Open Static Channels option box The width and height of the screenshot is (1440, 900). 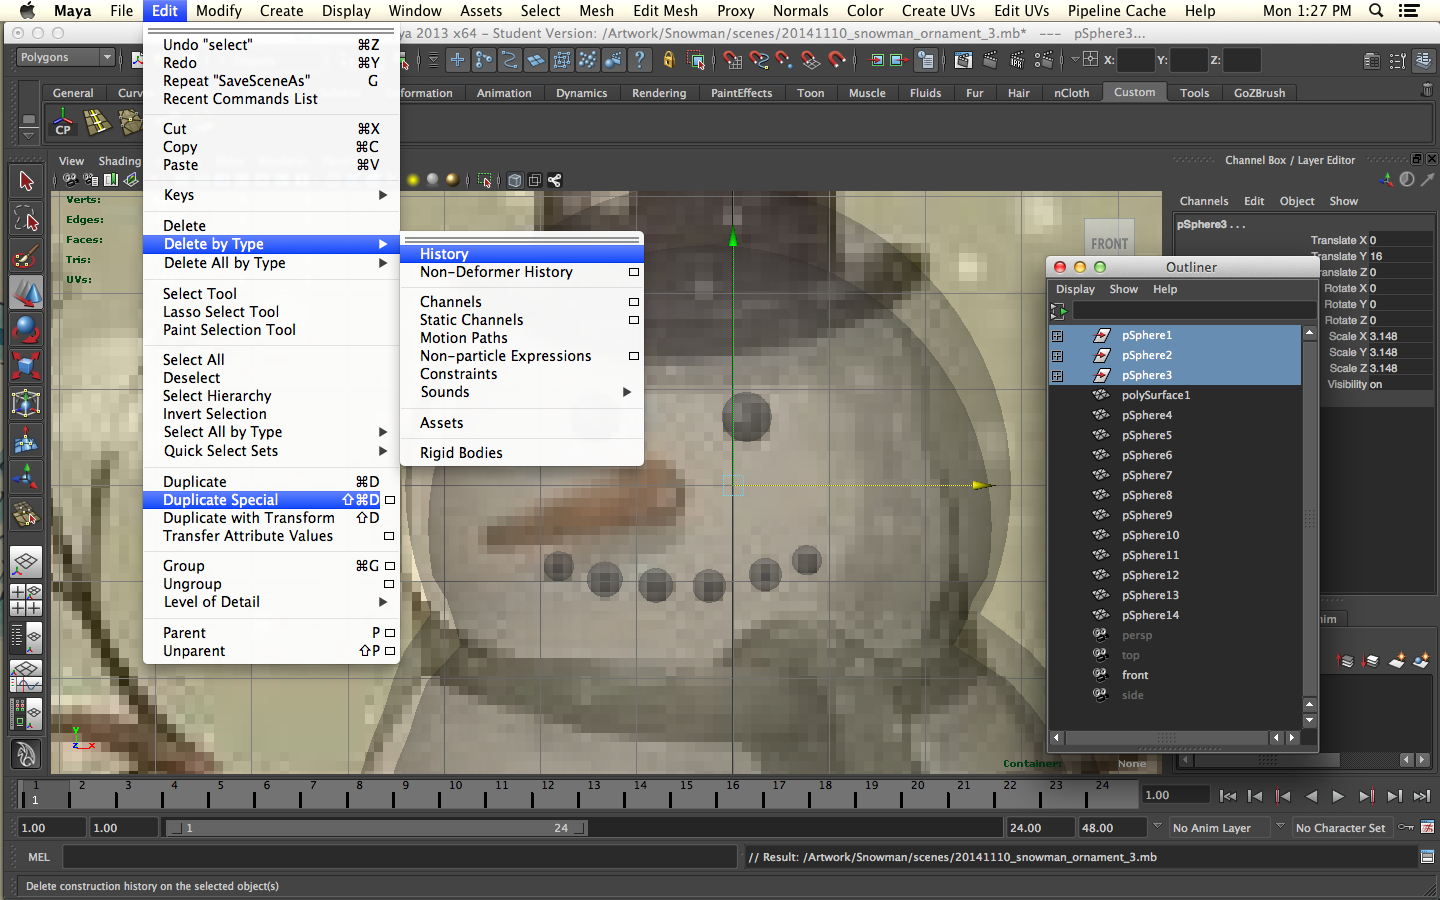(x=633, y=320)
